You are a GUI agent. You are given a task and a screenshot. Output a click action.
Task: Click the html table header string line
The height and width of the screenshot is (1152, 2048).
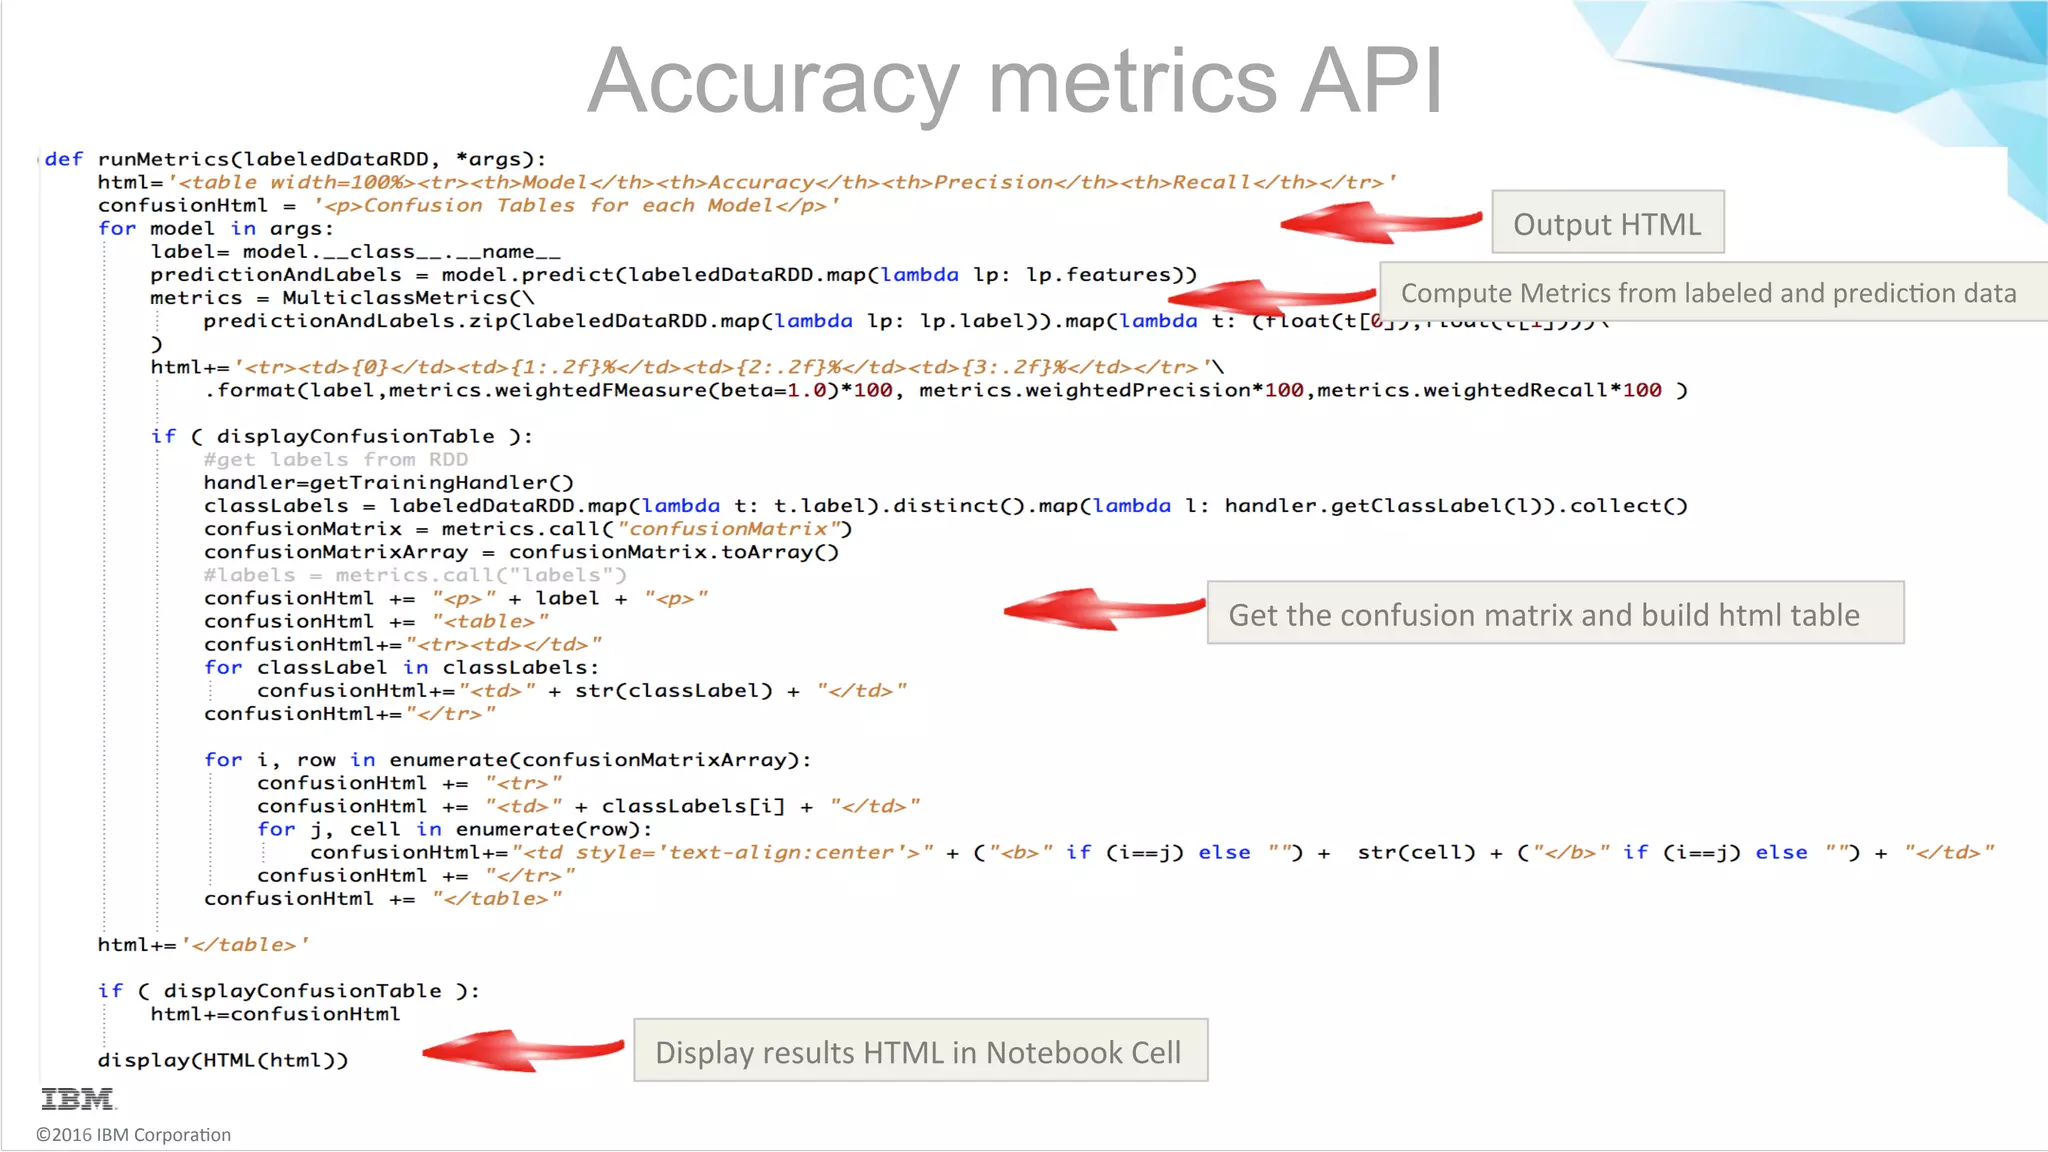[x=747, y=183]
